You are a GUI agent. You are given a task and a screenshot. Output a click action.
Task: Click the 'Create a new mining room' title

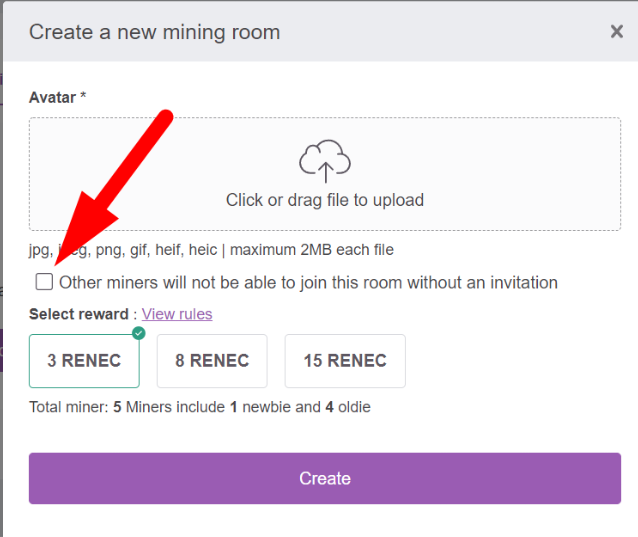pyautogui.click(x=154, y=32)
